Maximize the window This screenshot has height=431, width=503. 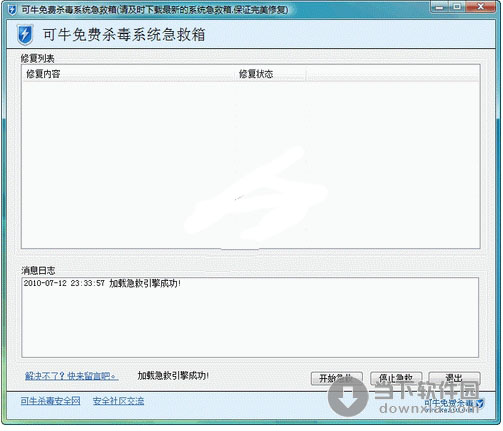coord(457,7)
